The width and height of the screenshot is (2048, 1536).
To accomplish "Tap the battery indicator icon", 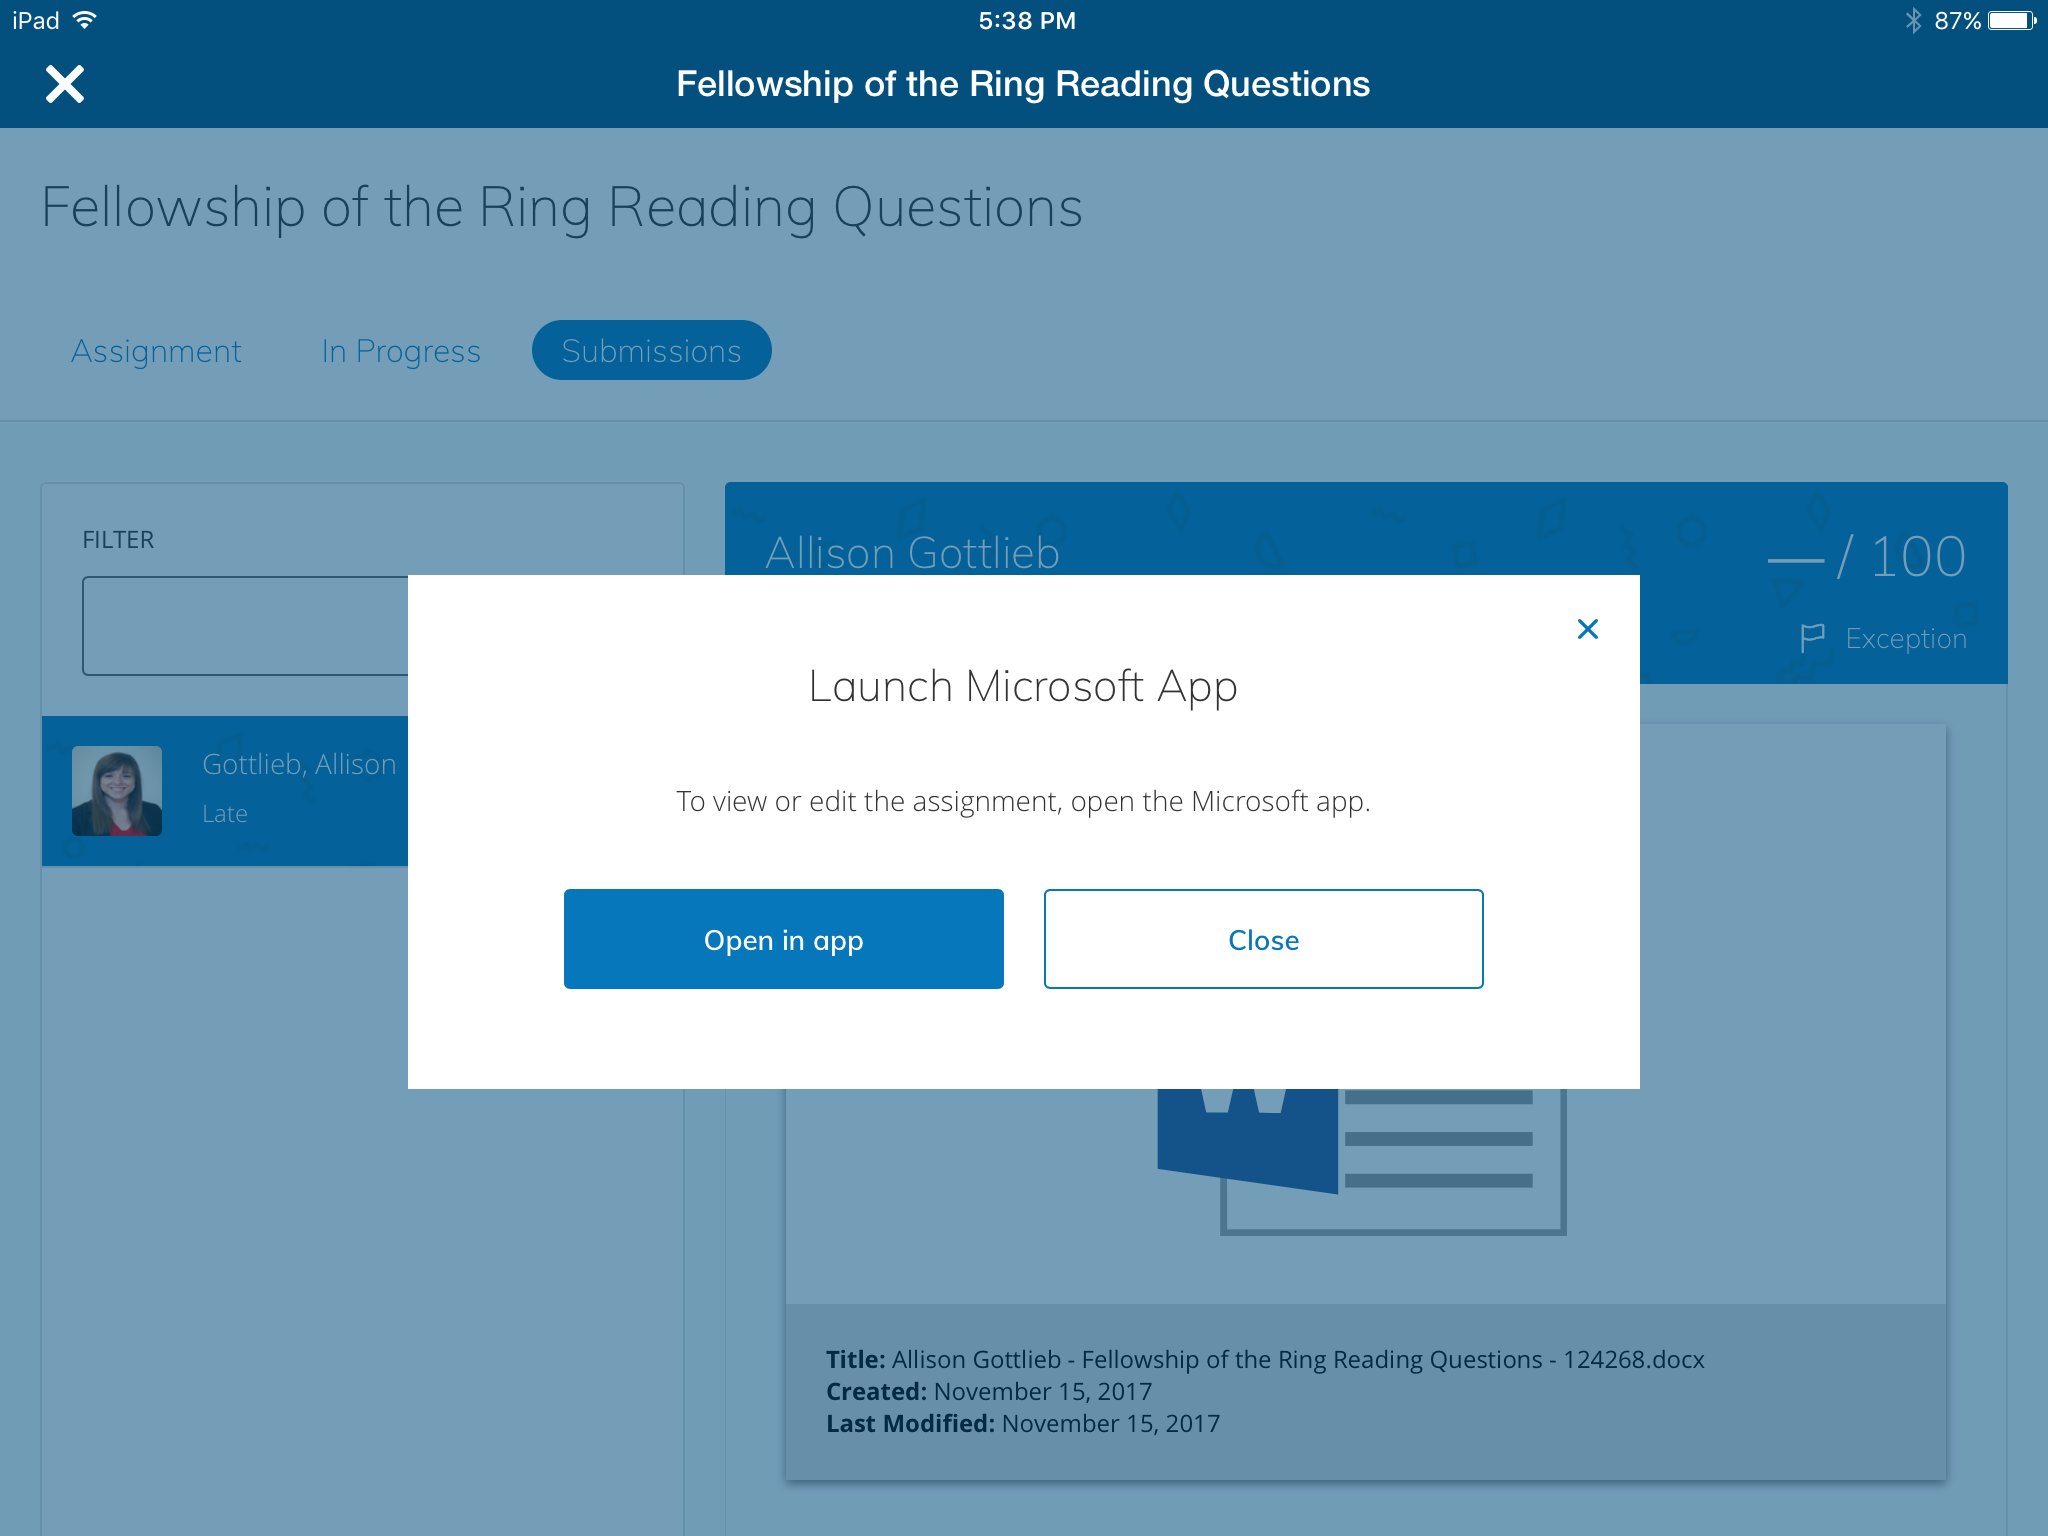I will pos(2011,21).
